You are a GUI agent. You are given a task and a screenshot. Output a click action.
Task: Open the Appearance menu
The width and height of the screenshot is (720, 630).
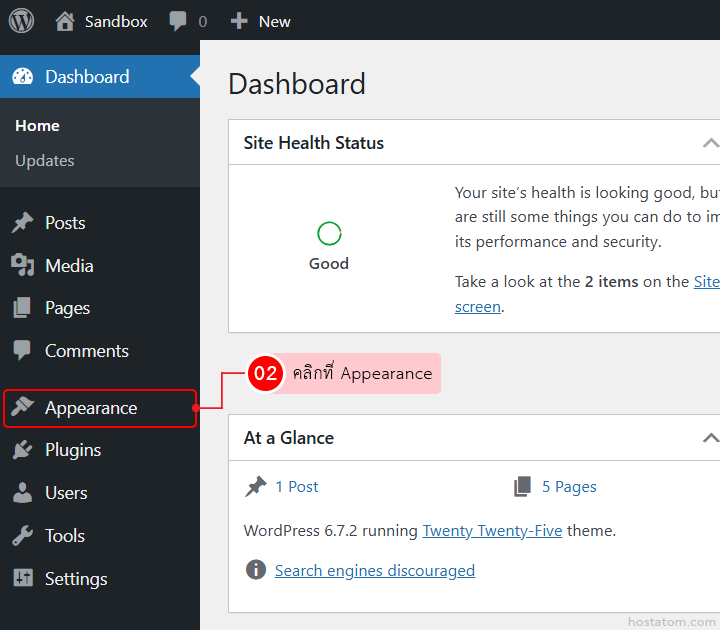click(91, 408)
